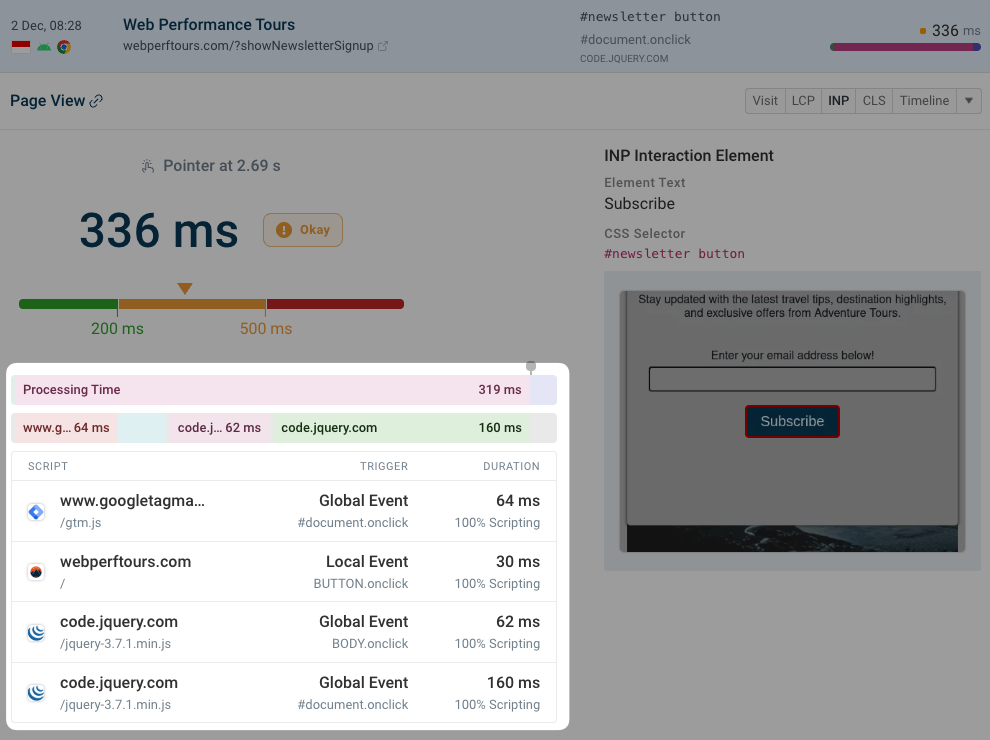Screen dimensions: 990x740
Task: Click the pointer icon beside Pointer at 2.69 s
Action: (150, 165)
